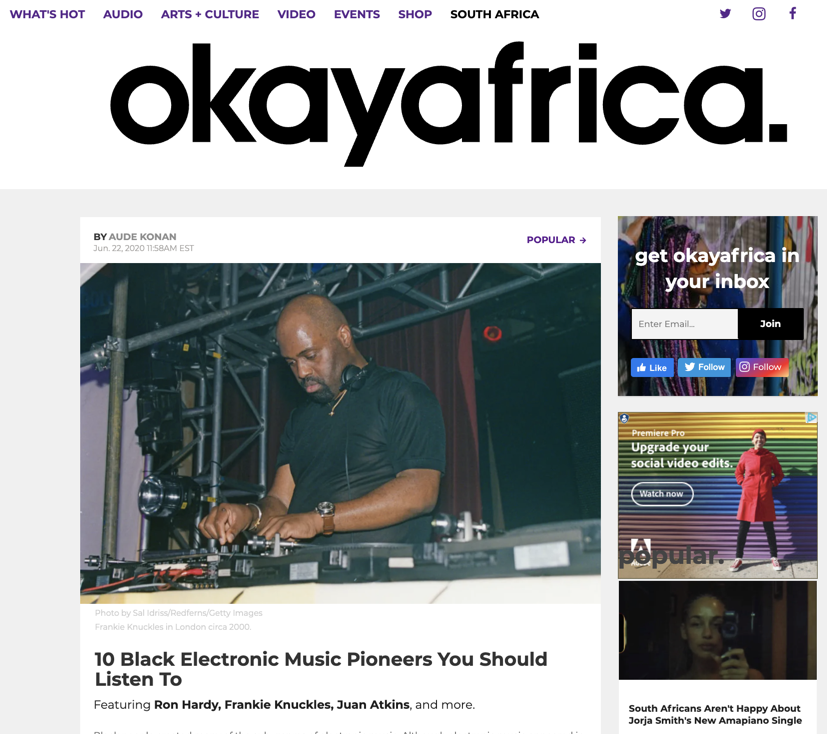Open the Facebook icon in the header
The image size is (827, 734).
click(792, 13)
